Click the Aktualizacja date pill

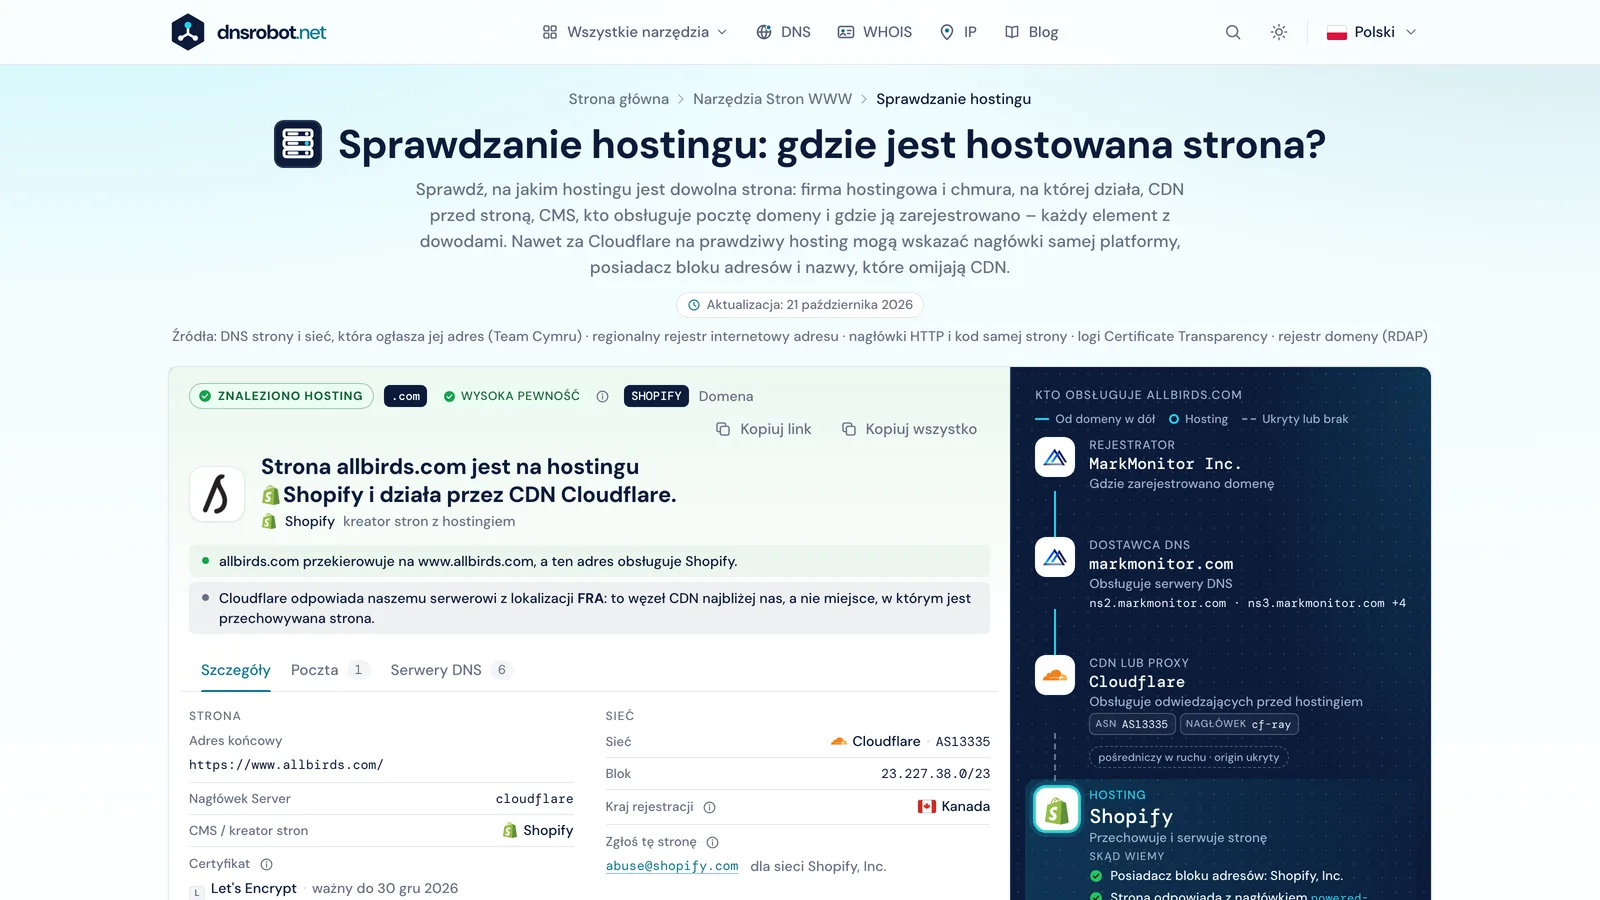[x=800, y=305]
